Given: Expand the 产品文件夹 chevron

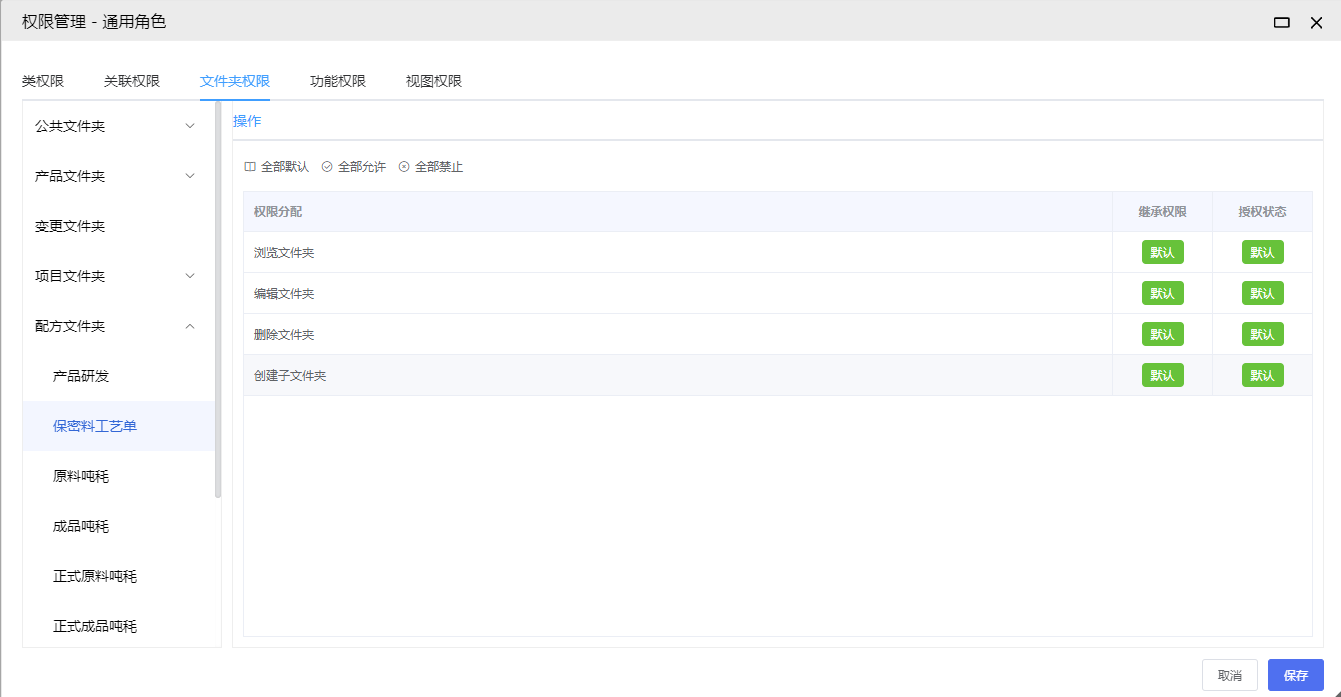Looking at the screenshot, I should [190, 176].
